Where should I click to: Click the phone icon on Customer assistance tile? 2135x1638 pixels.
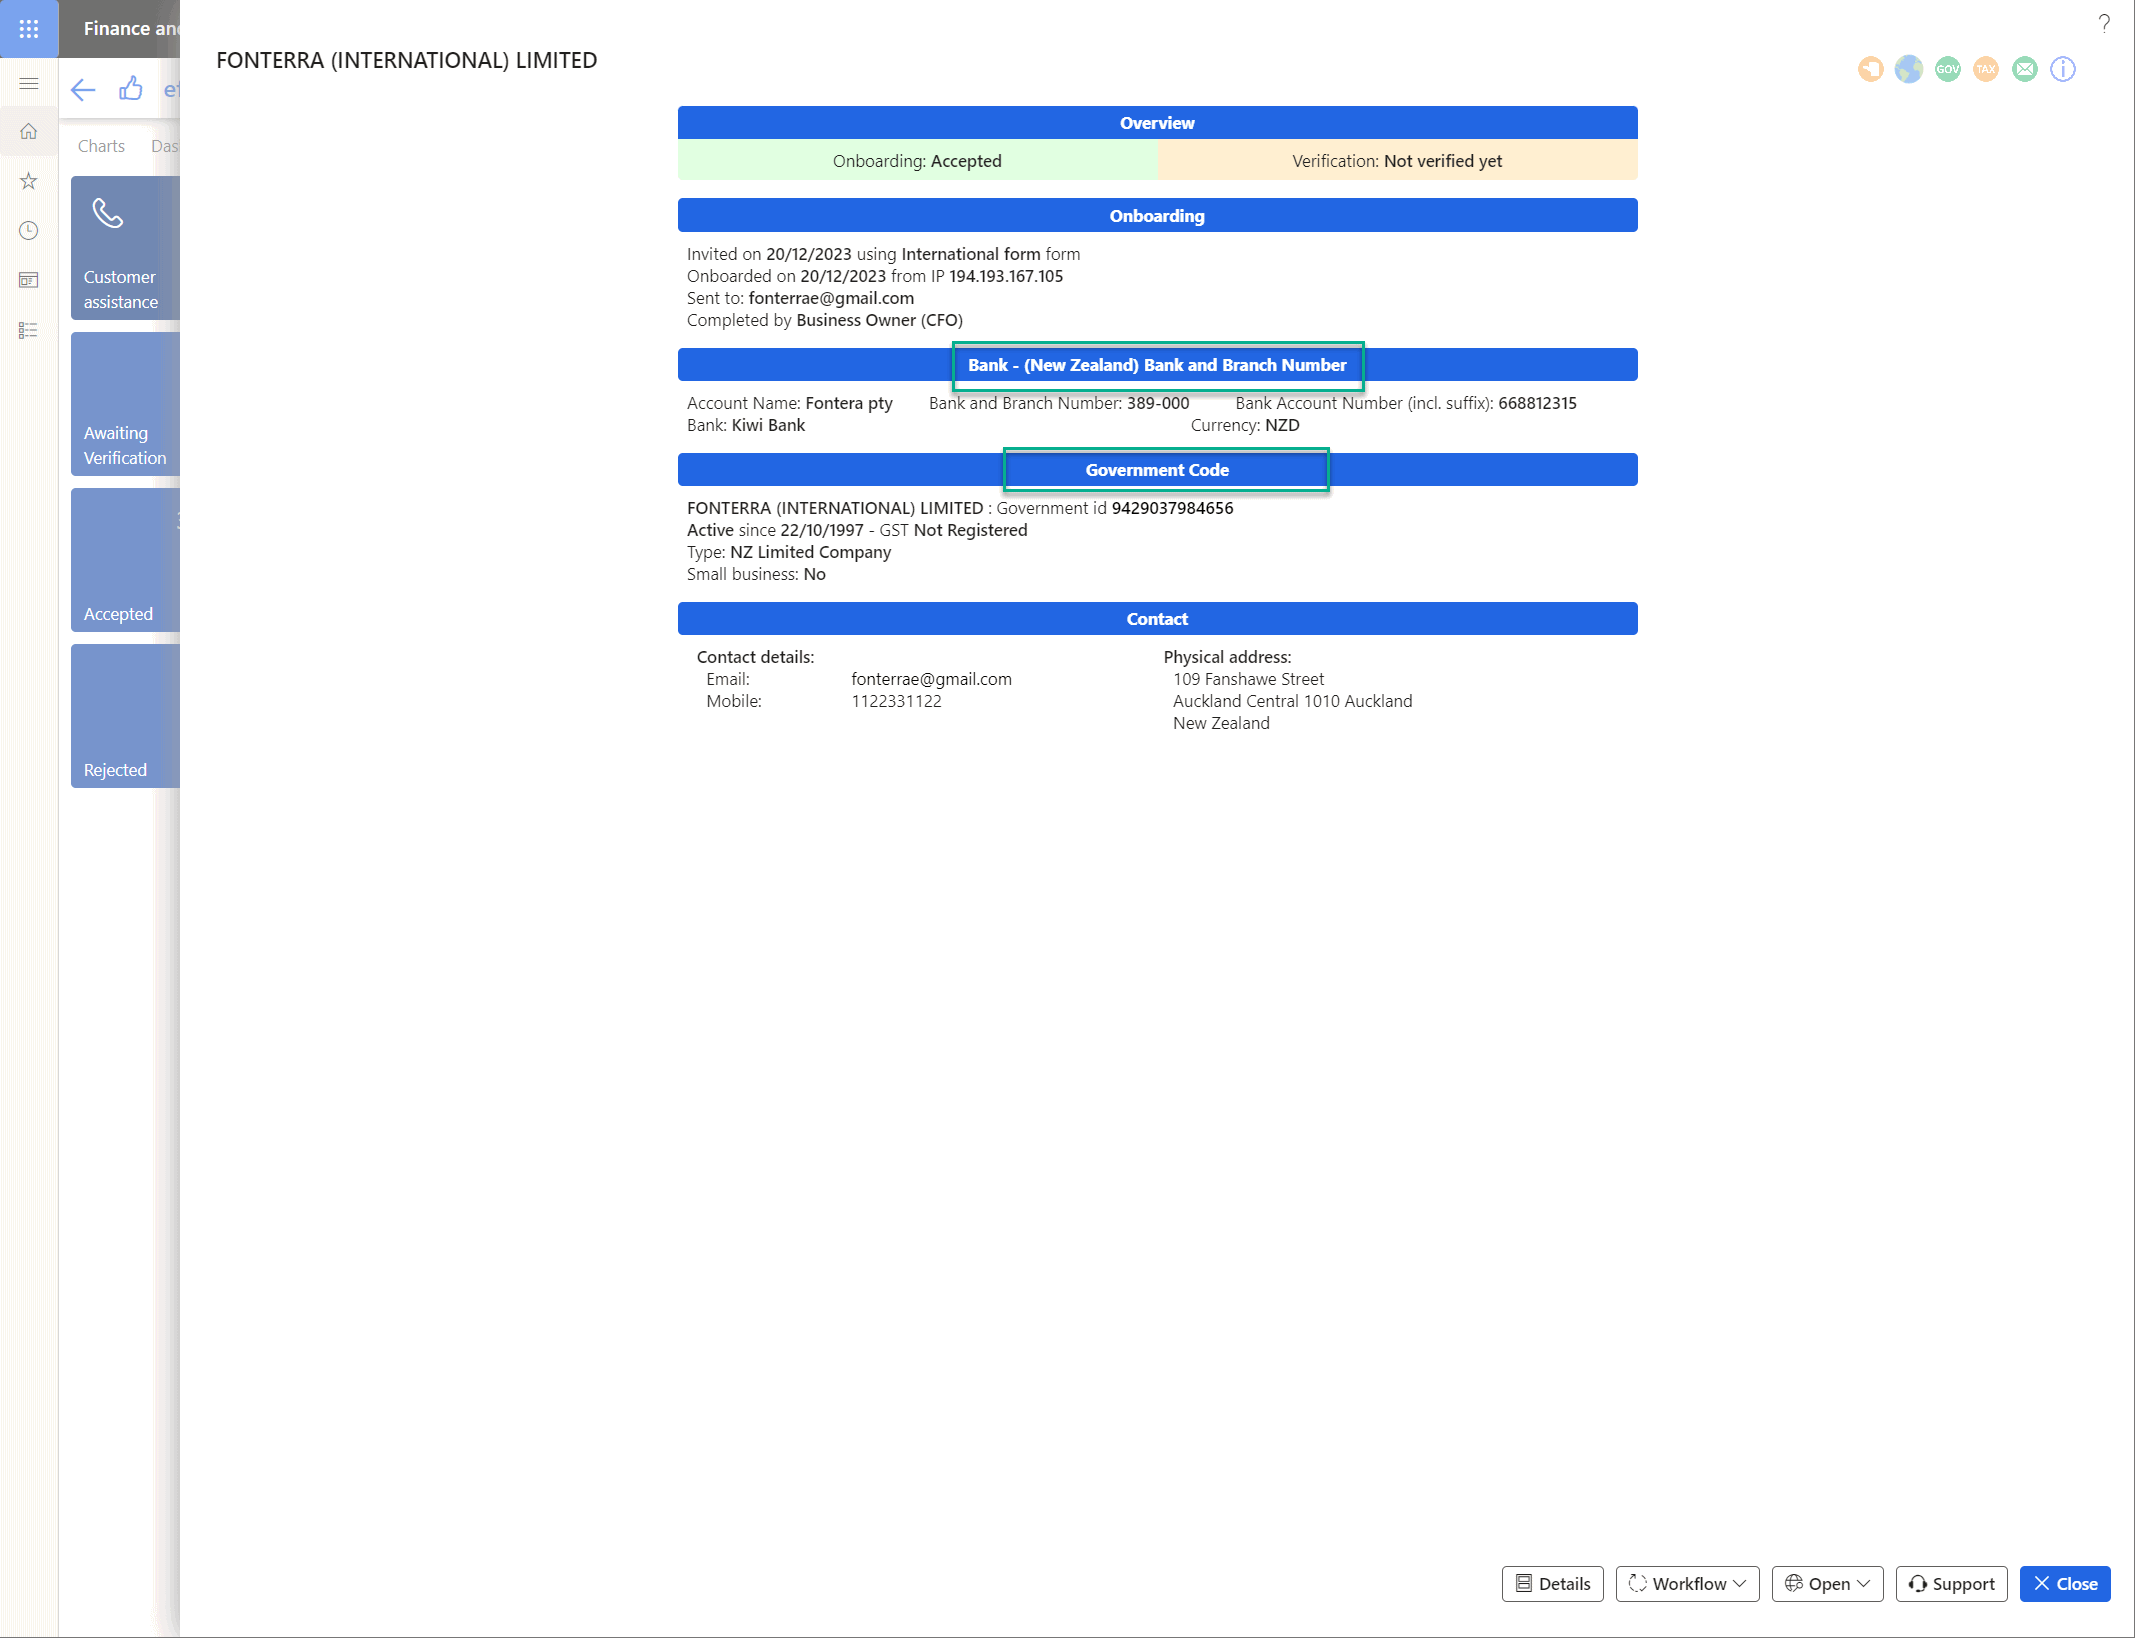(x=108, y=213)
